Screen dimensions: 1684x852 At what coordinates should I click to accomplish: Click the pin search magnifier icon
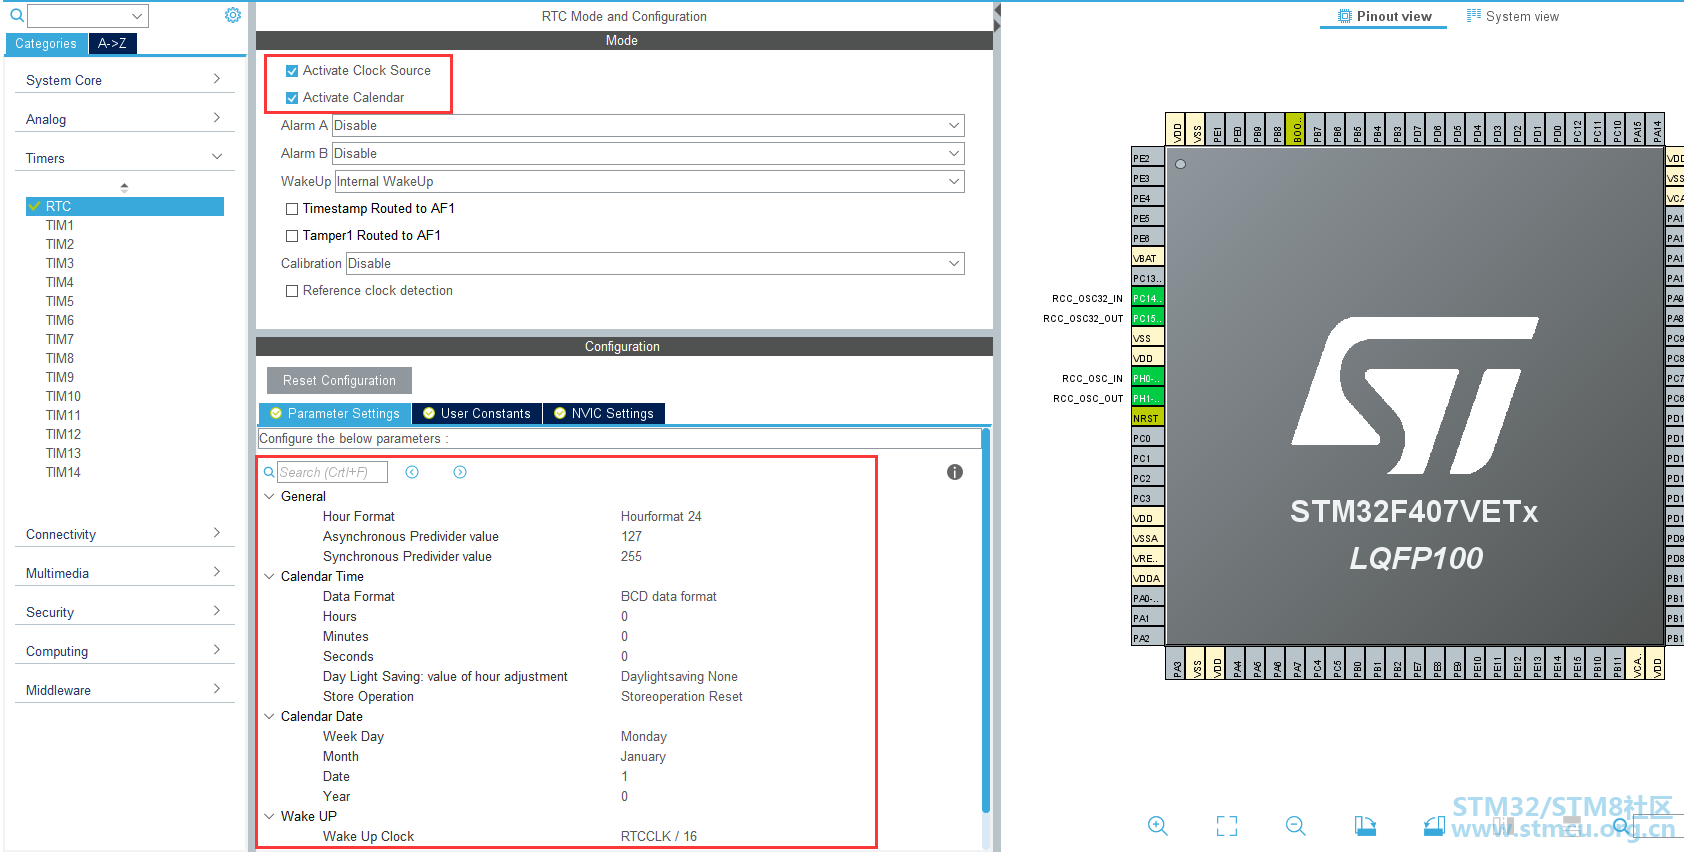[1621, 826]
